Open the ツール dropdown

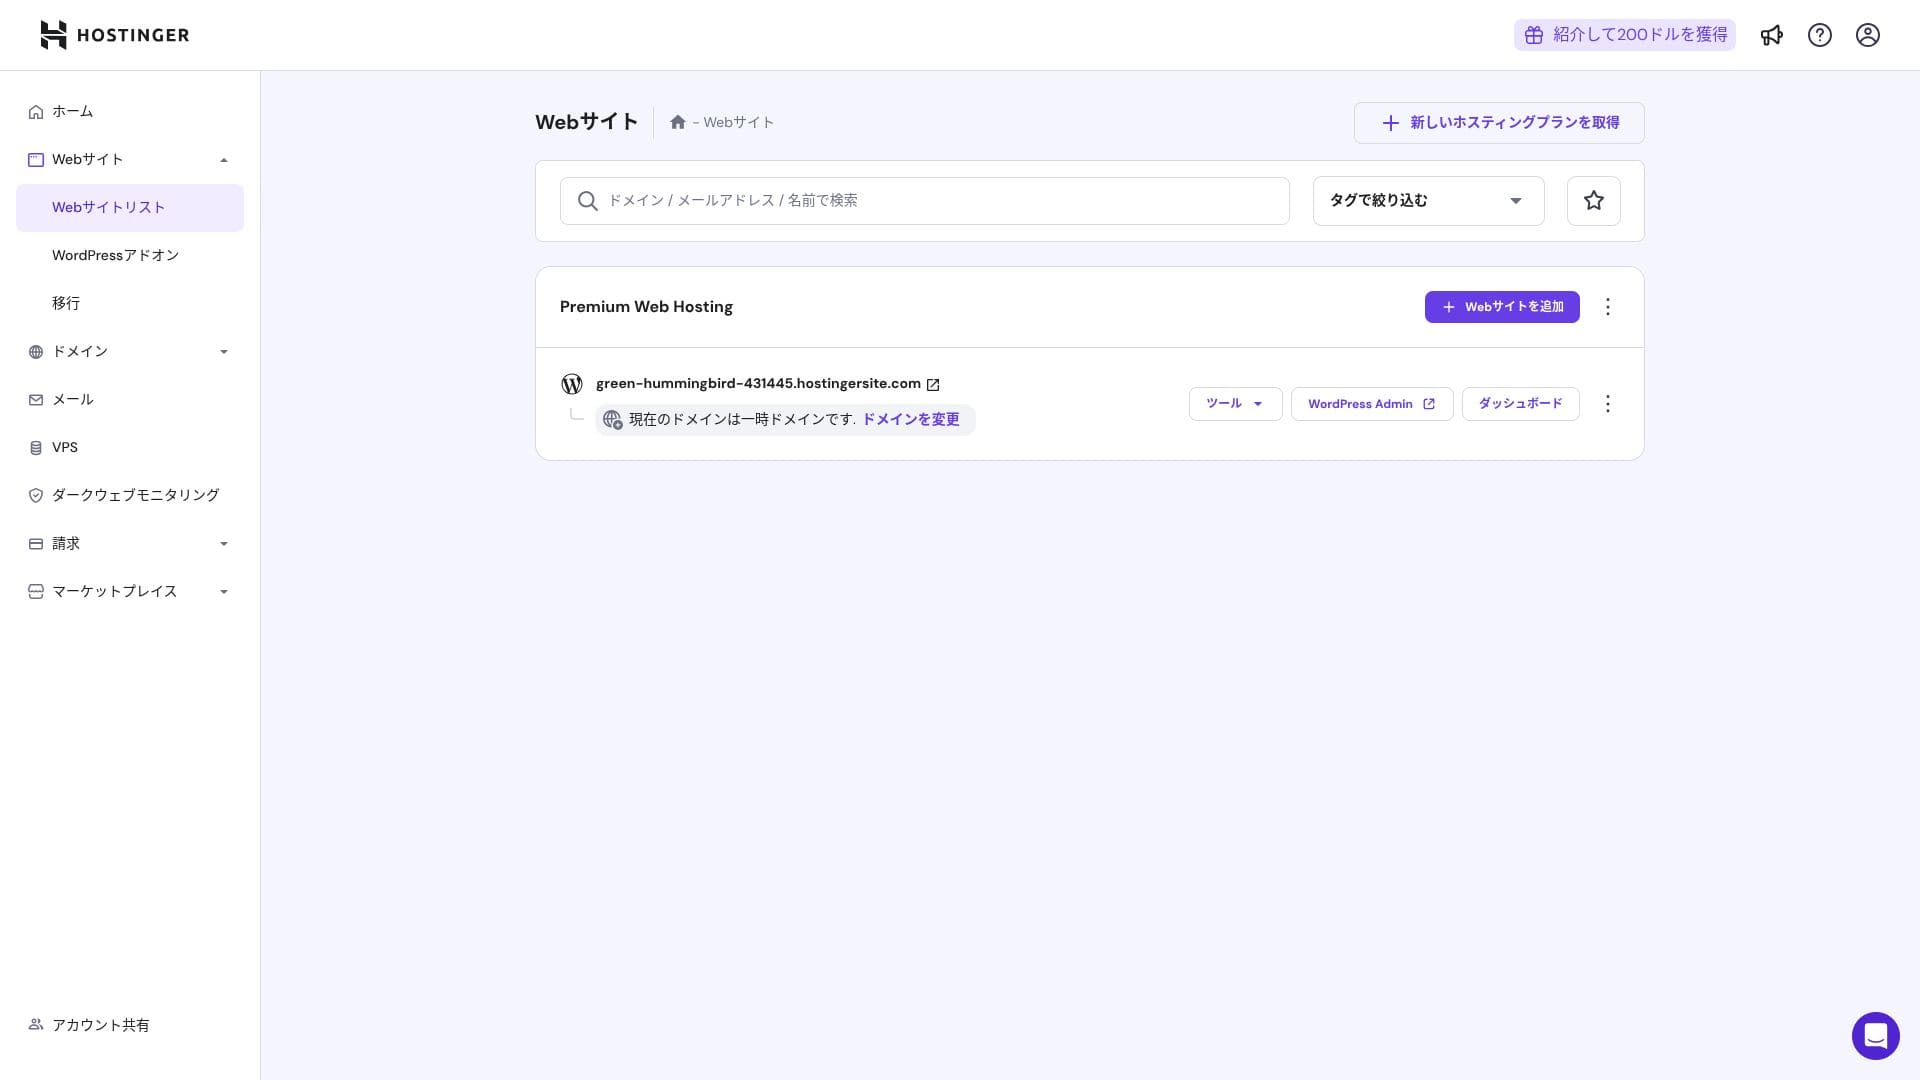point(1235,404)
